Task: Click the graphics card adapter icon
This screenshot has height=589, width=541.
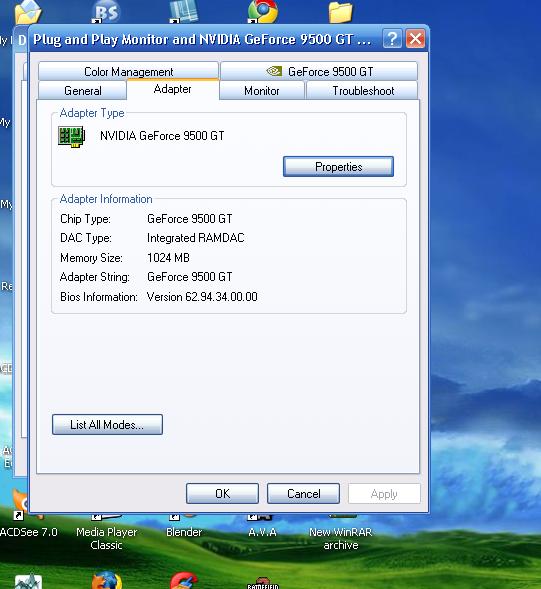Action: [71, 137]
